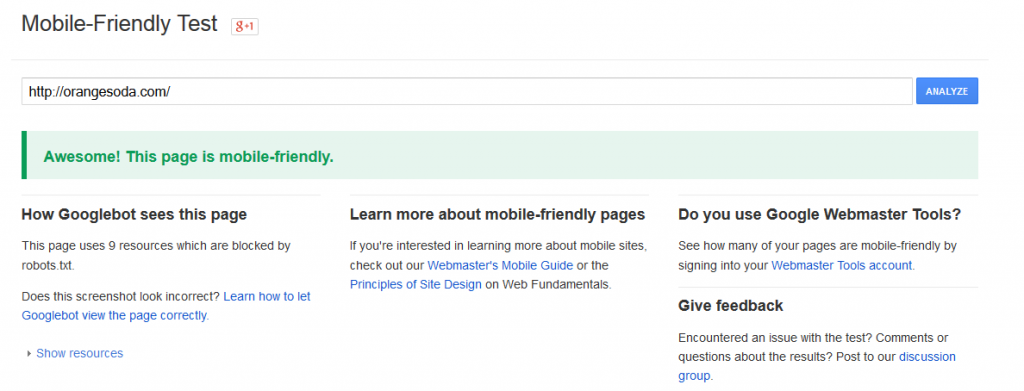Click the How Googlebot sees this page heading
The image size is (1024, 391).
(x=135, y=215)
